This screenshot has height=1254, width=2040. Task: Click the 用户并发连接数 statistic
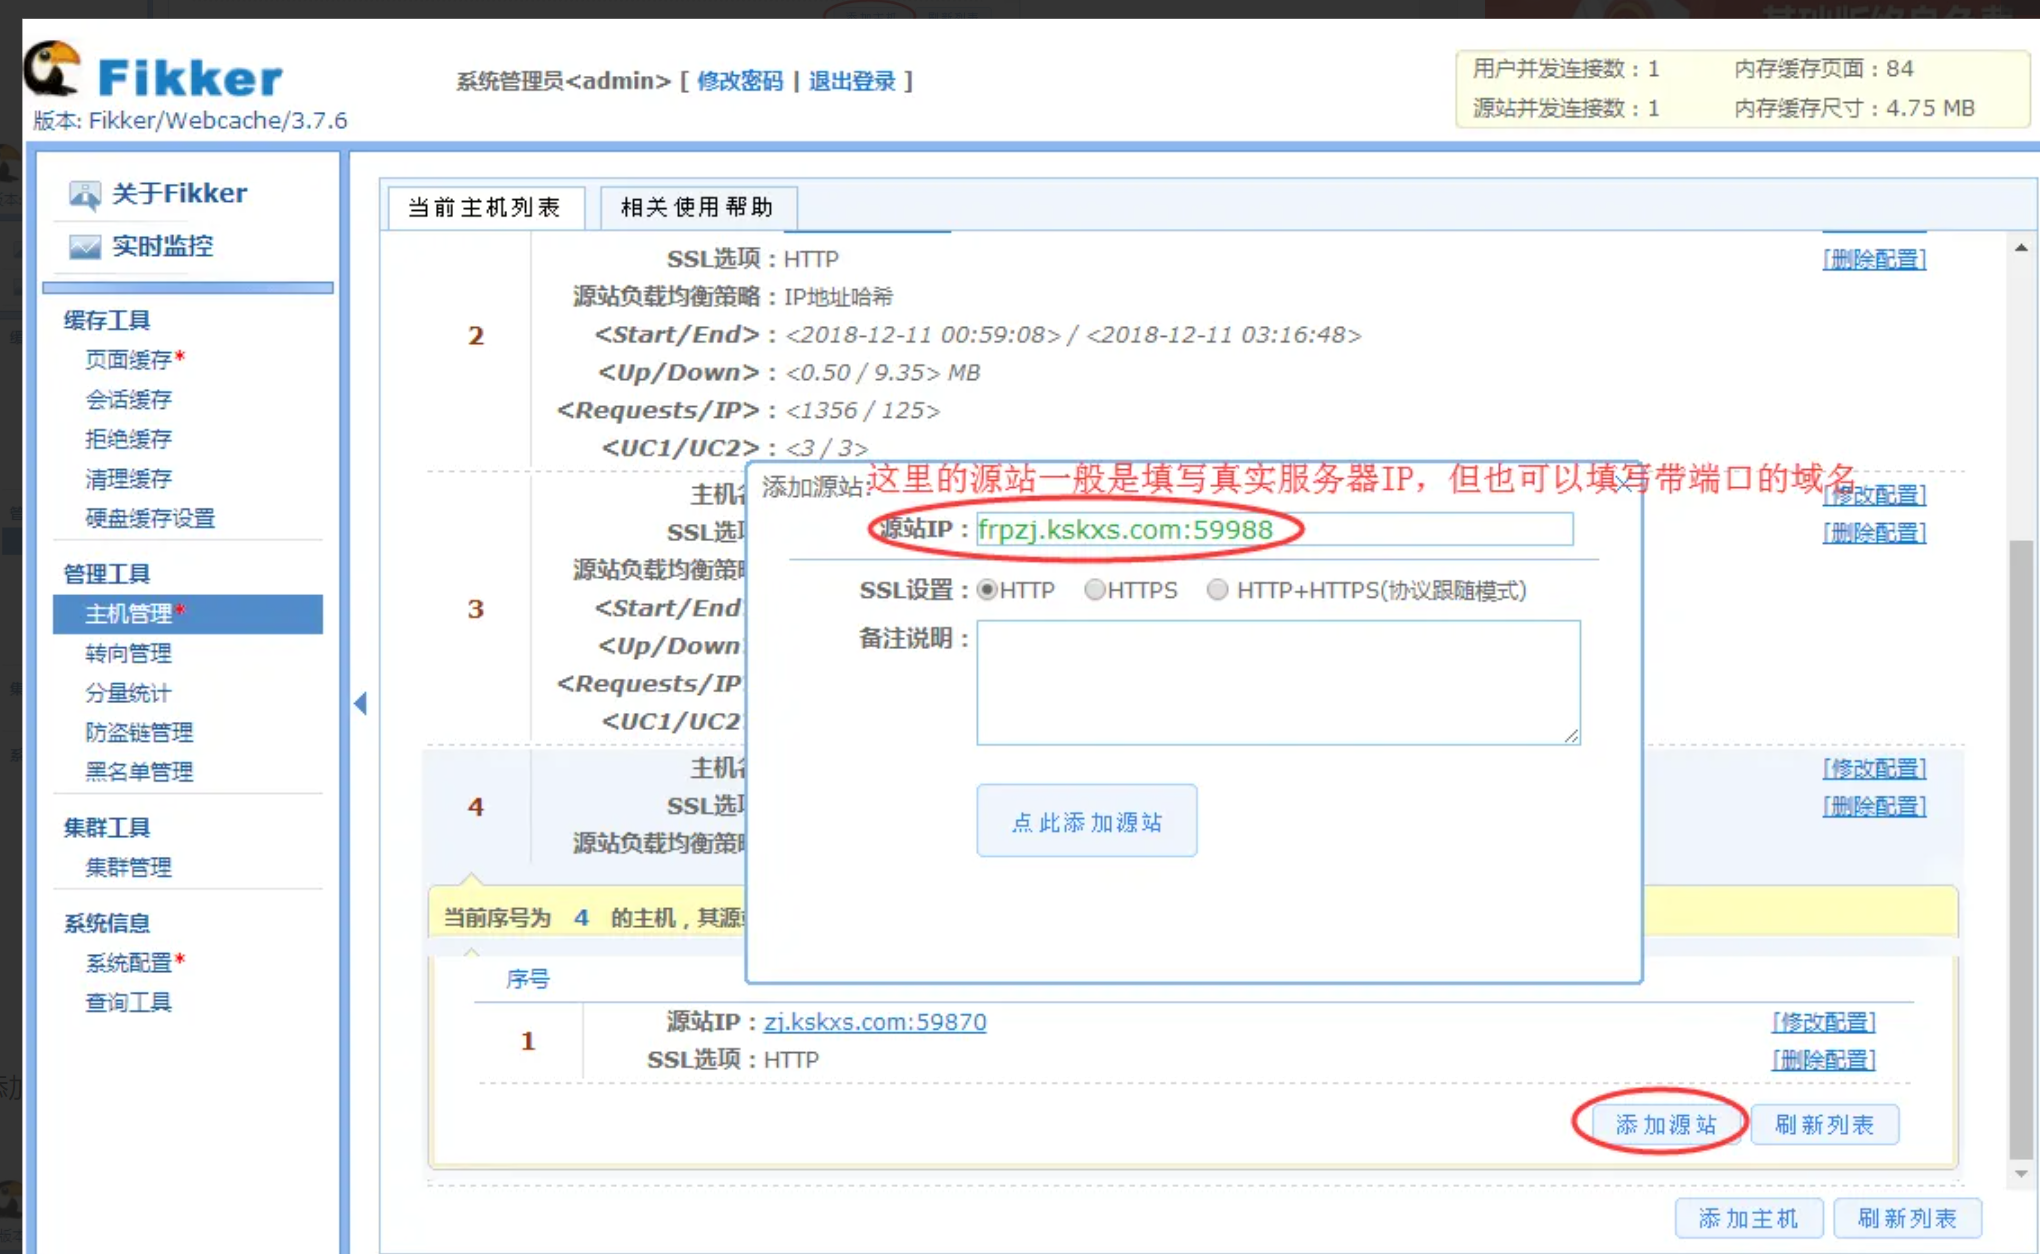click(1566, 69)
